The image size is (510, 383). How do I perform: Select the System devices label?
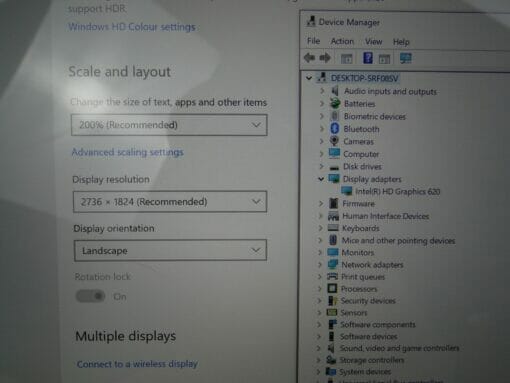pos(365,371)
